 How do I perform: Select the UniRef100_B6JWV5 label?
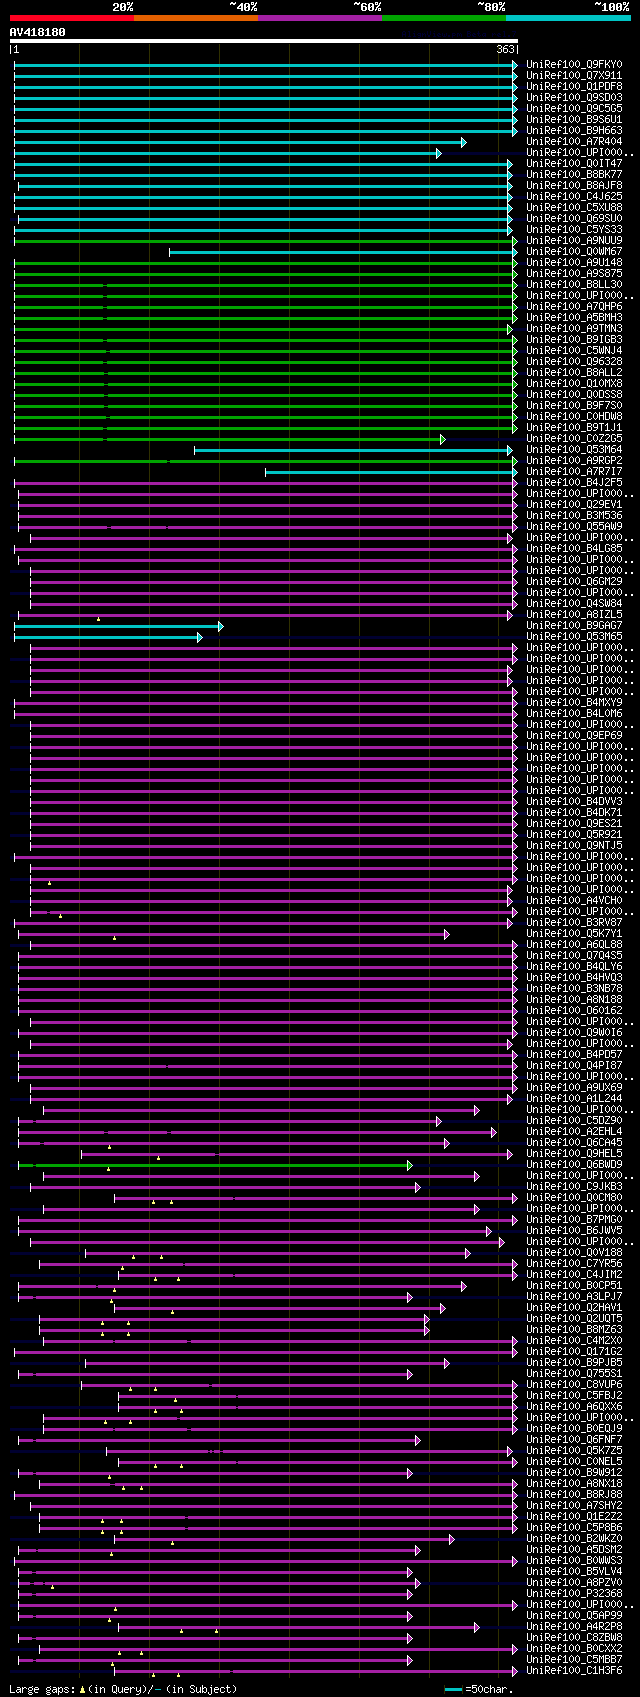[x=574, y=1230]
